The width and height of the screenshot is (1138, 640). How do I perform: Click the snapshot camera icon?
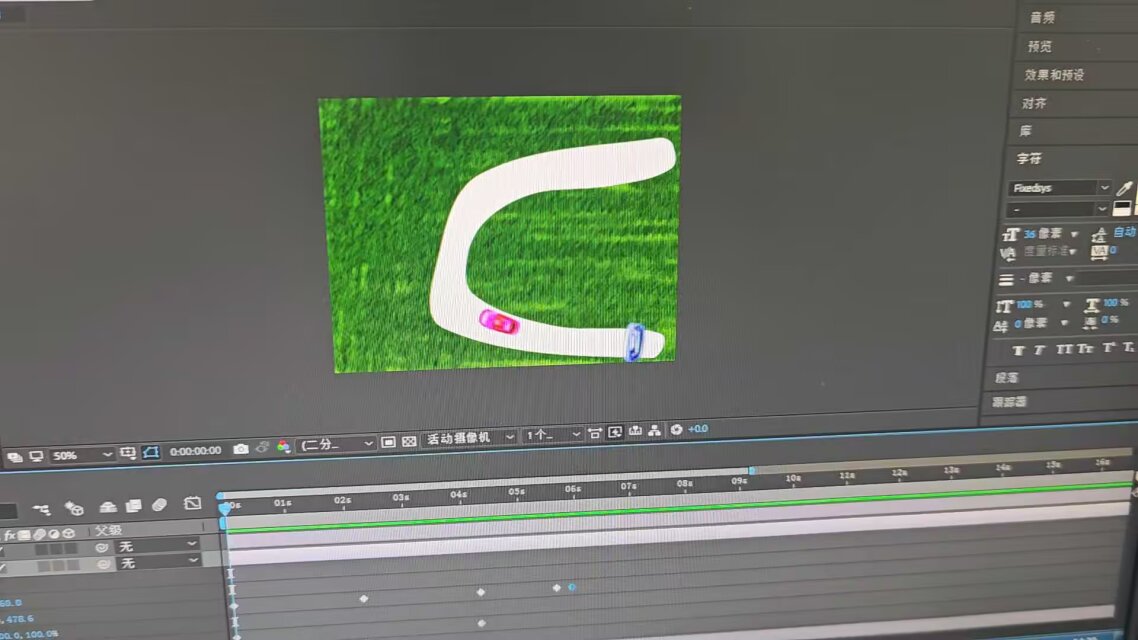241,450
